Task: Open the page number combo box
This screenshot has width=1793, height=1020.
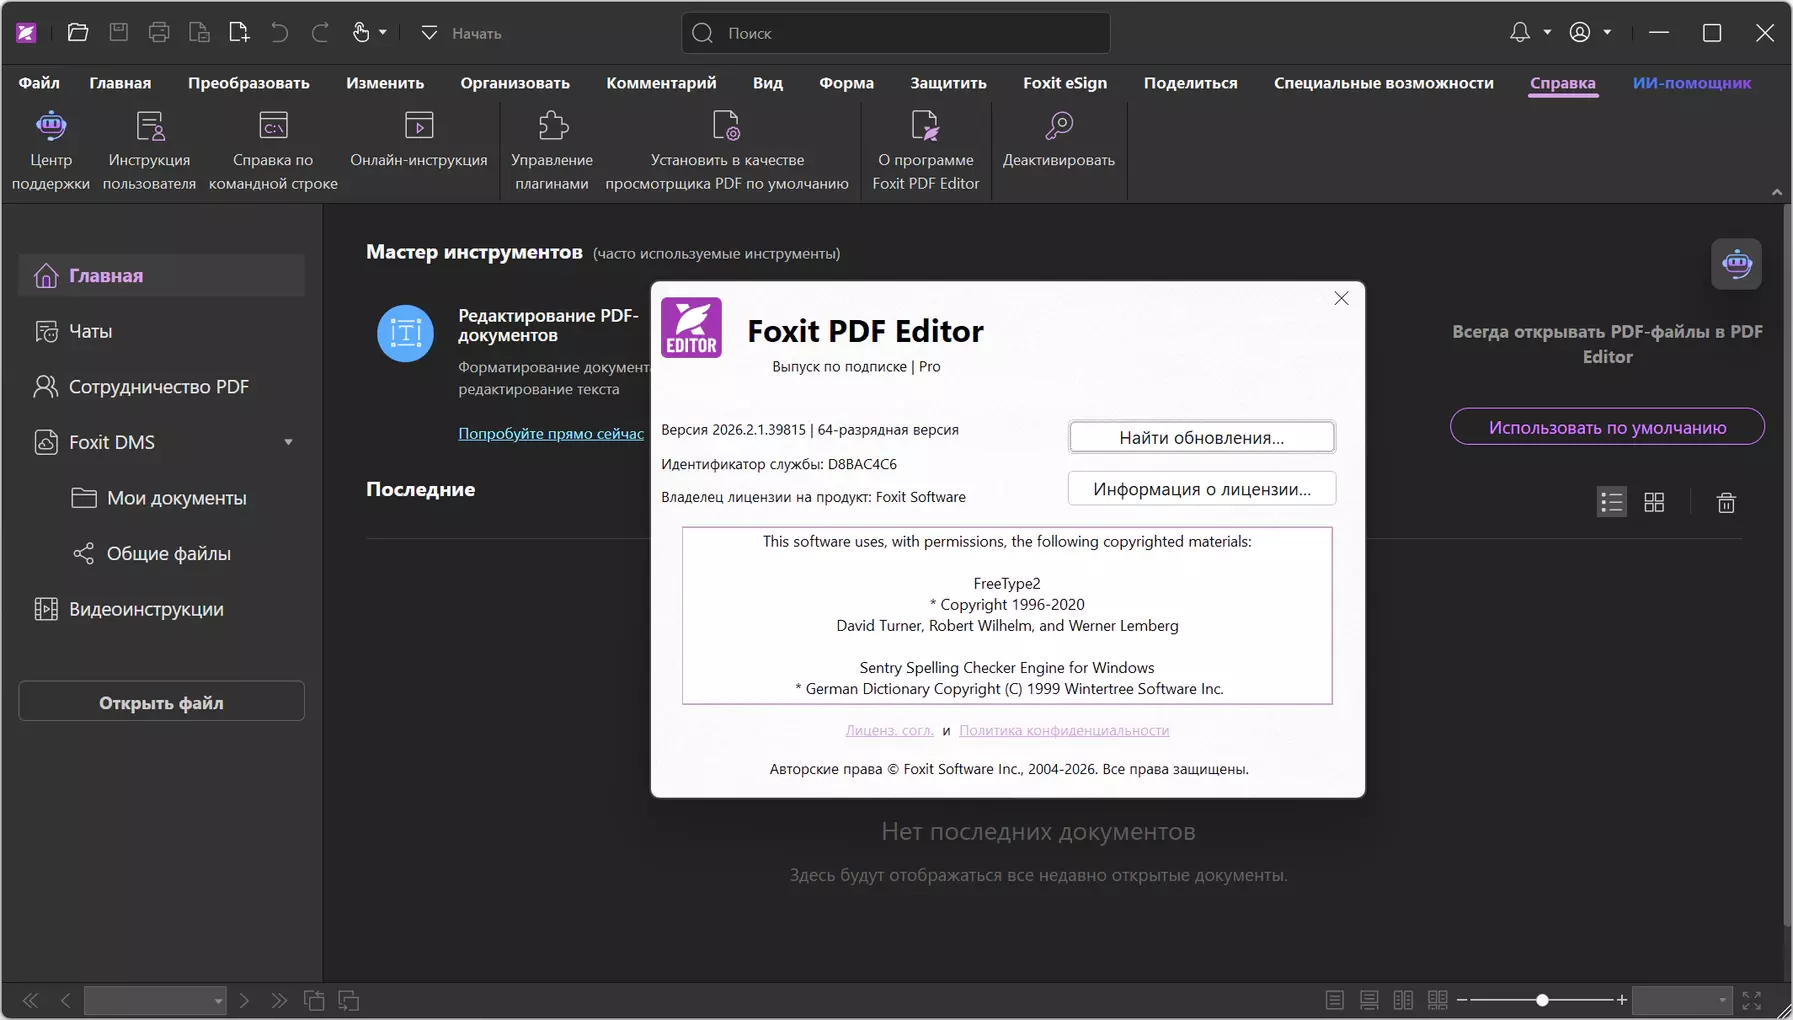Action: tap(155, 1000)
